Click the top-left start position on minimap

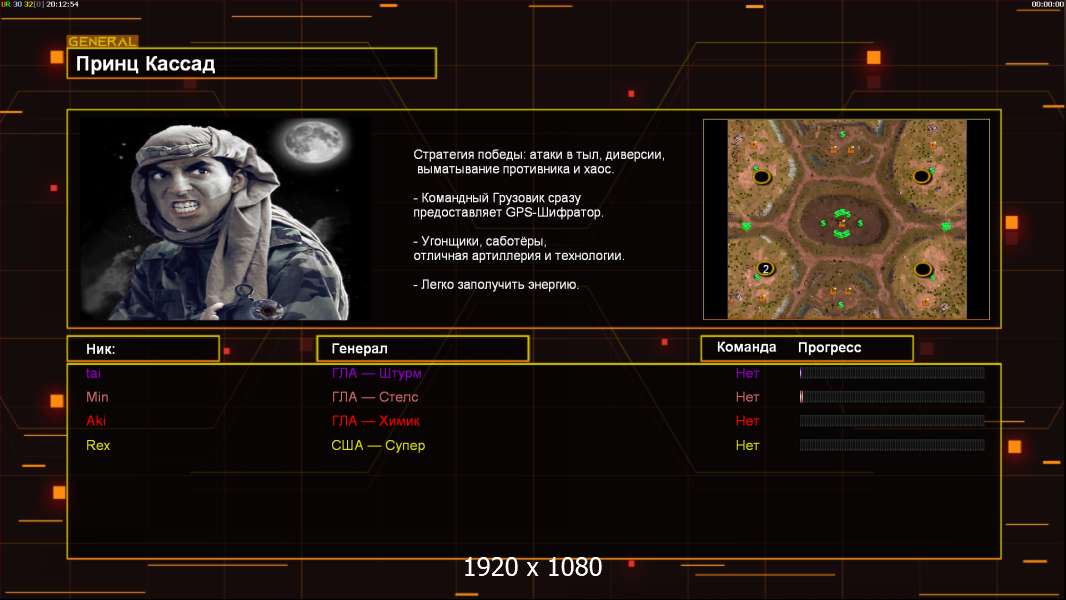(x=762, y=177)
